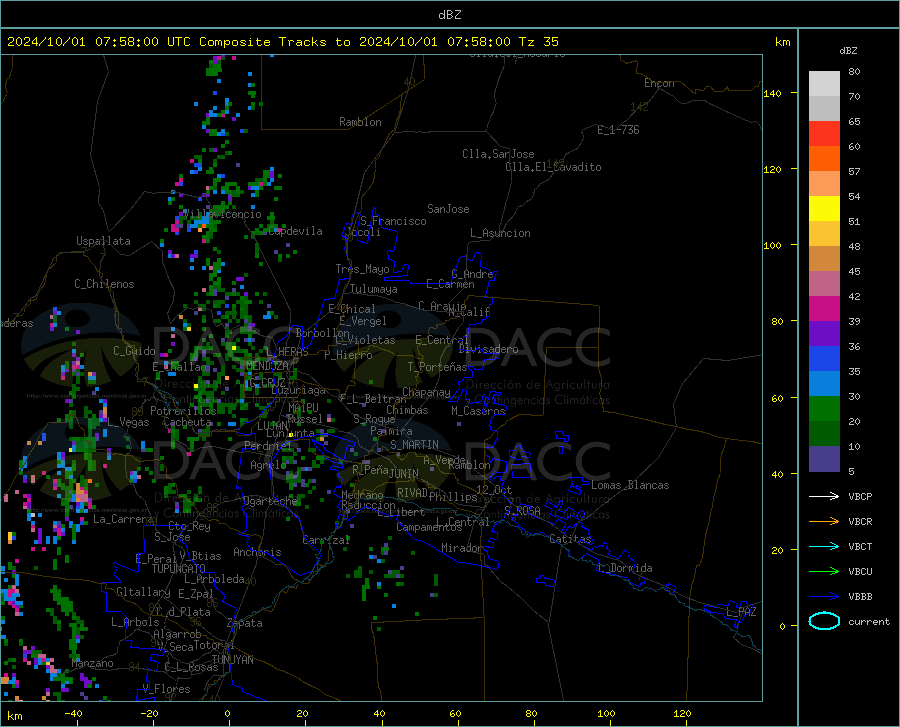Click the Encon label at top right
The width and height of the screenshot is (900, 727).
(659, 83)
